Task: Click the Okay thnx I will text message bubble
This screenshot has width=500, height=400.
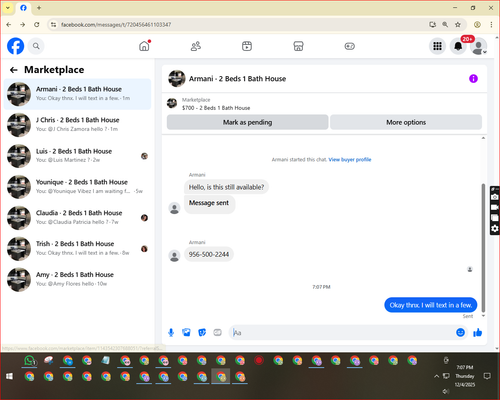Action: point(431,305)
